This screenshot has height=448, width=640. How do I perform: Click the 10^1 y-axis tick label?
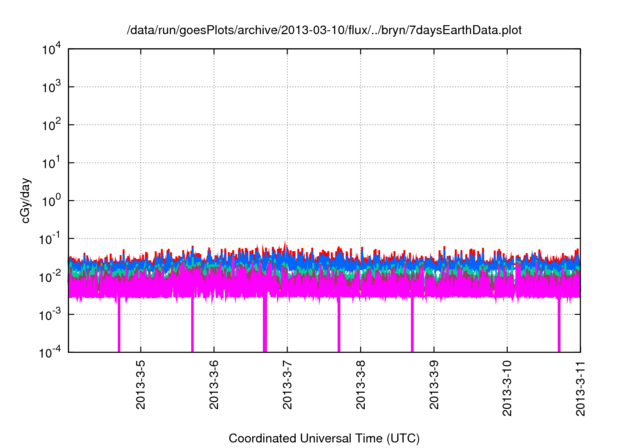(51, 163)
